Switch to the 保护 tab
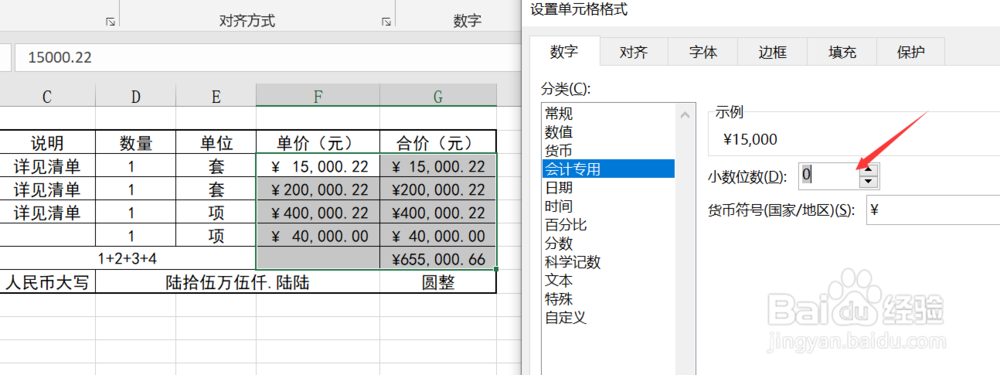This screenshot has width=1000, height=375. [911, 52]
